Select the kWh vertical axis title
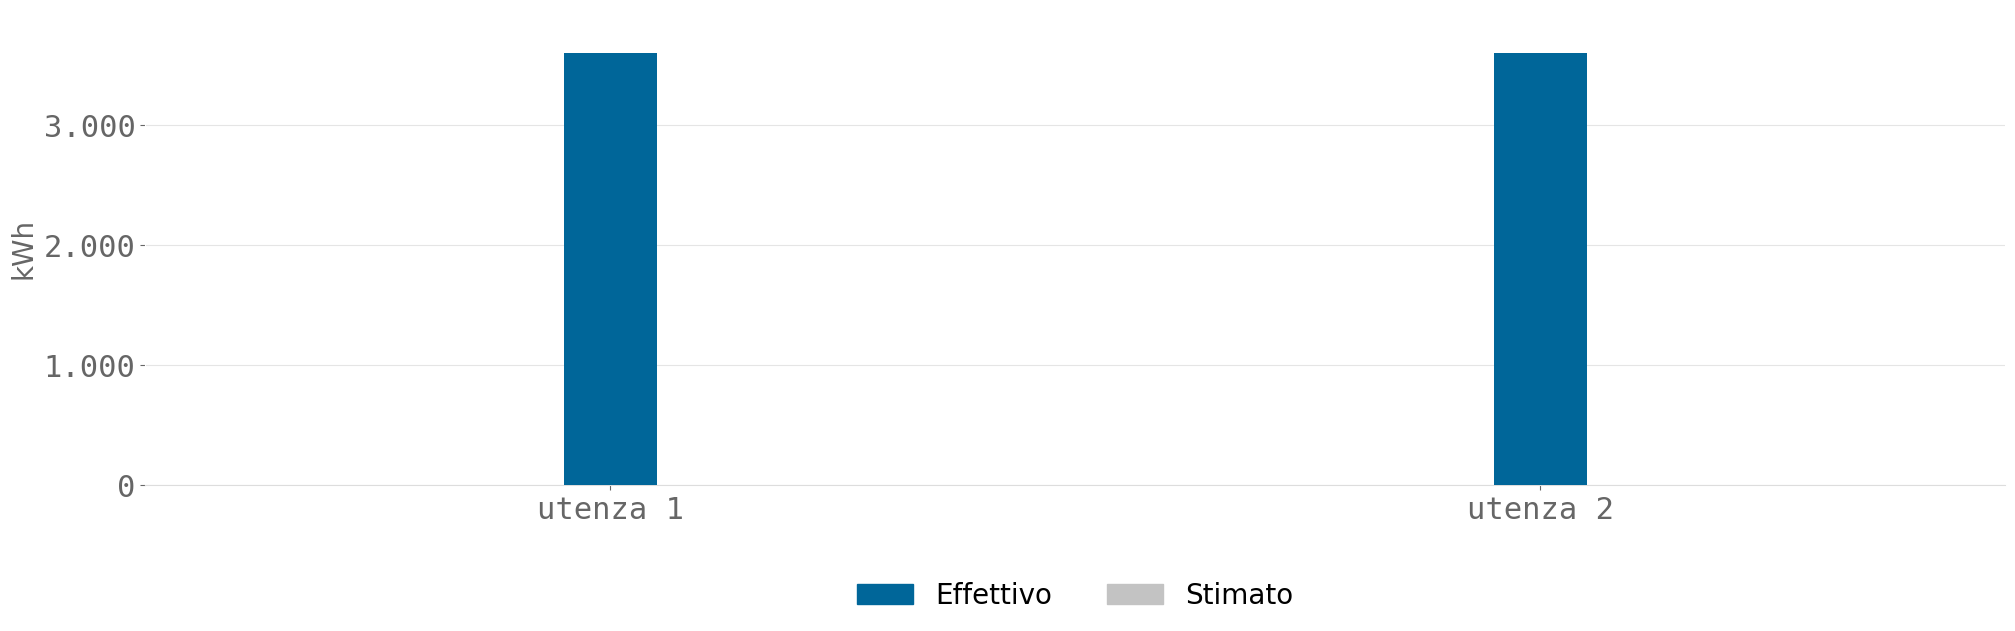This screenshot has height=631, width=2015. pos(23,251)
